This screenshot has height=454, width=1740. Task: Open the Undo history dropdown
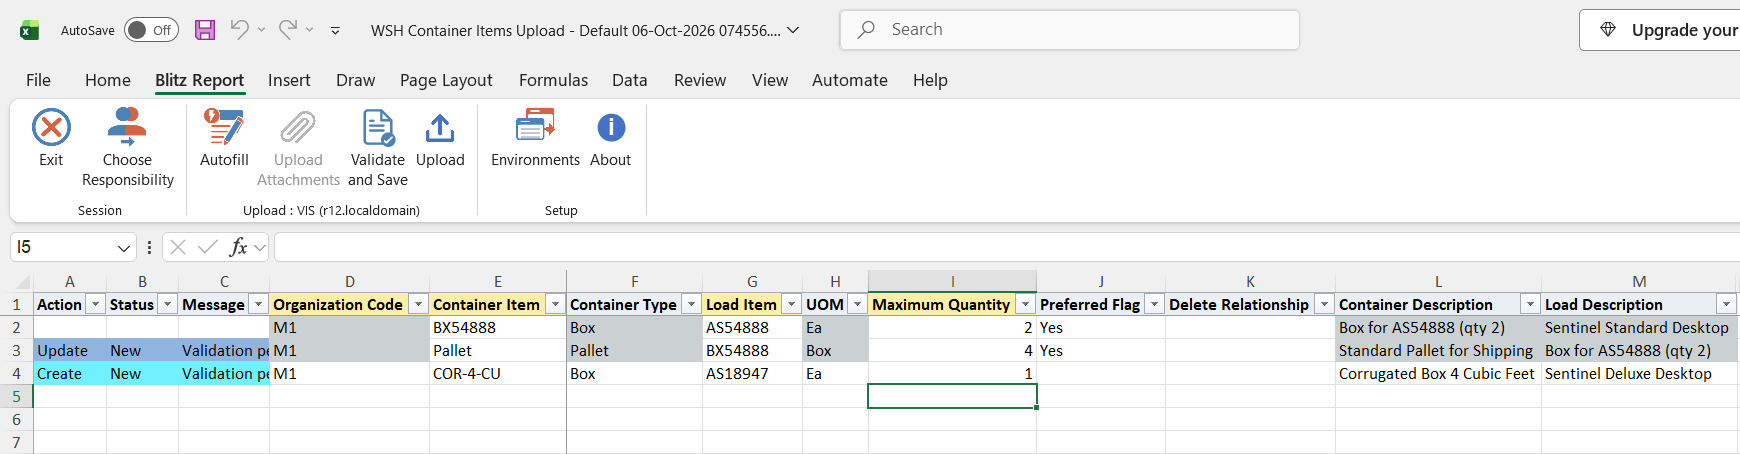click(x=261, y=30)
